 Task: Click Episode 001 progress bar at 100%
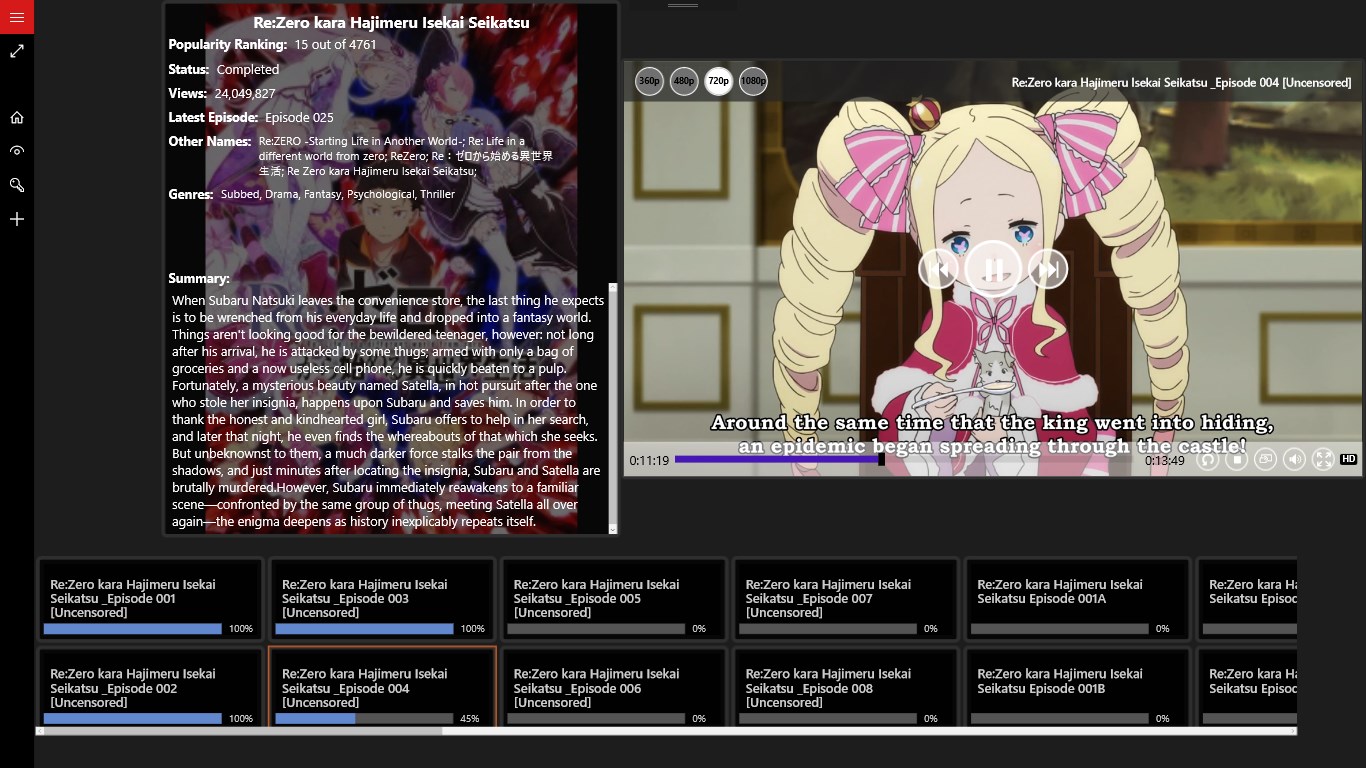click(132, 629)
